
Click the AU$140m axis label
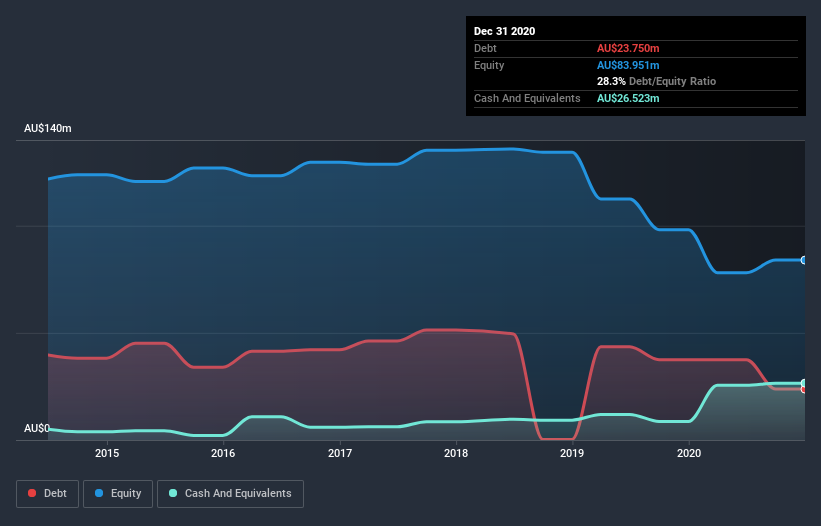click(48, 128)
